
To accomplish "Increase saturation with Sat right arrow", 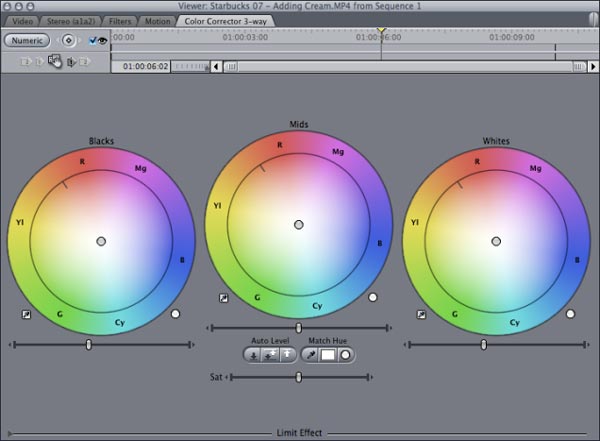I will [x=372, y=377].
